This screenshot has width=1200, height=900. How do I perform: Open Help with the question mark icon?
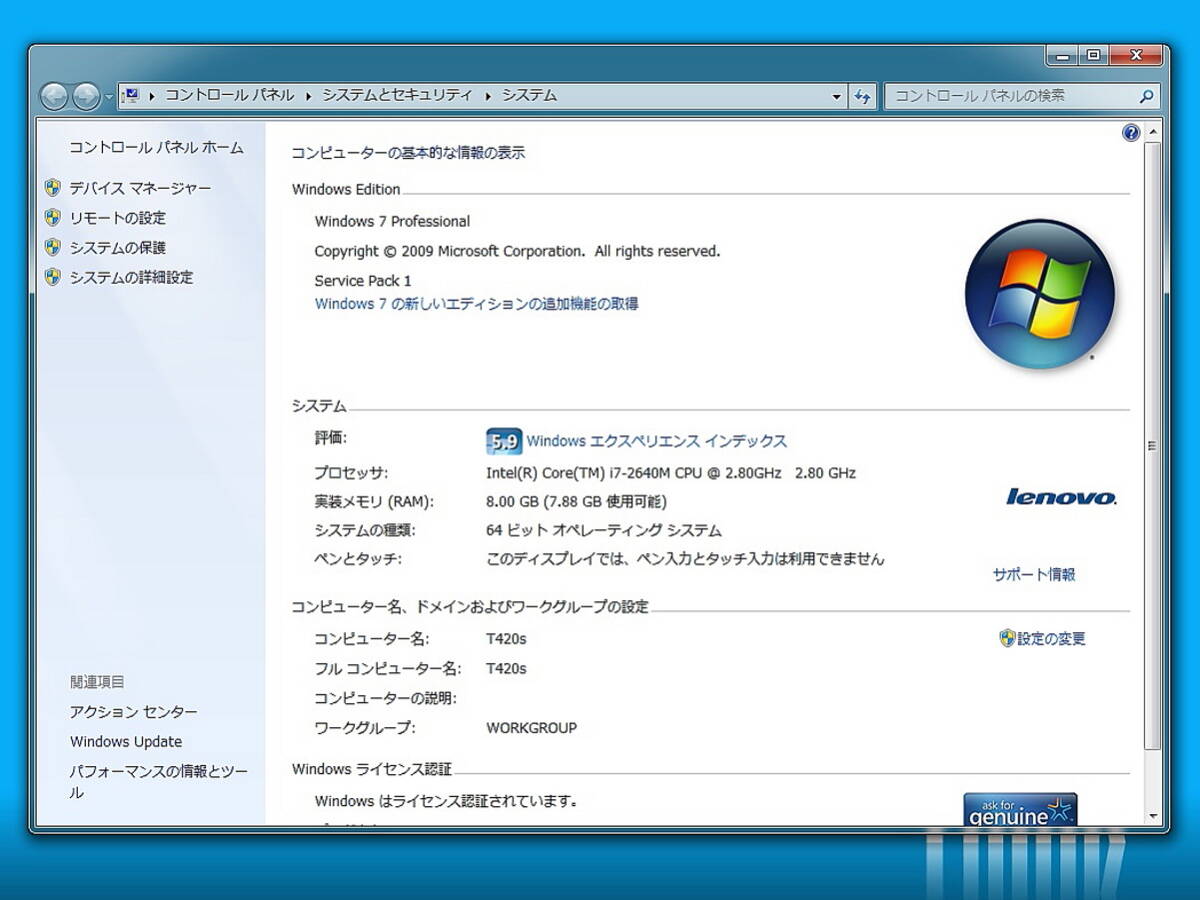tap(1131, 133)
